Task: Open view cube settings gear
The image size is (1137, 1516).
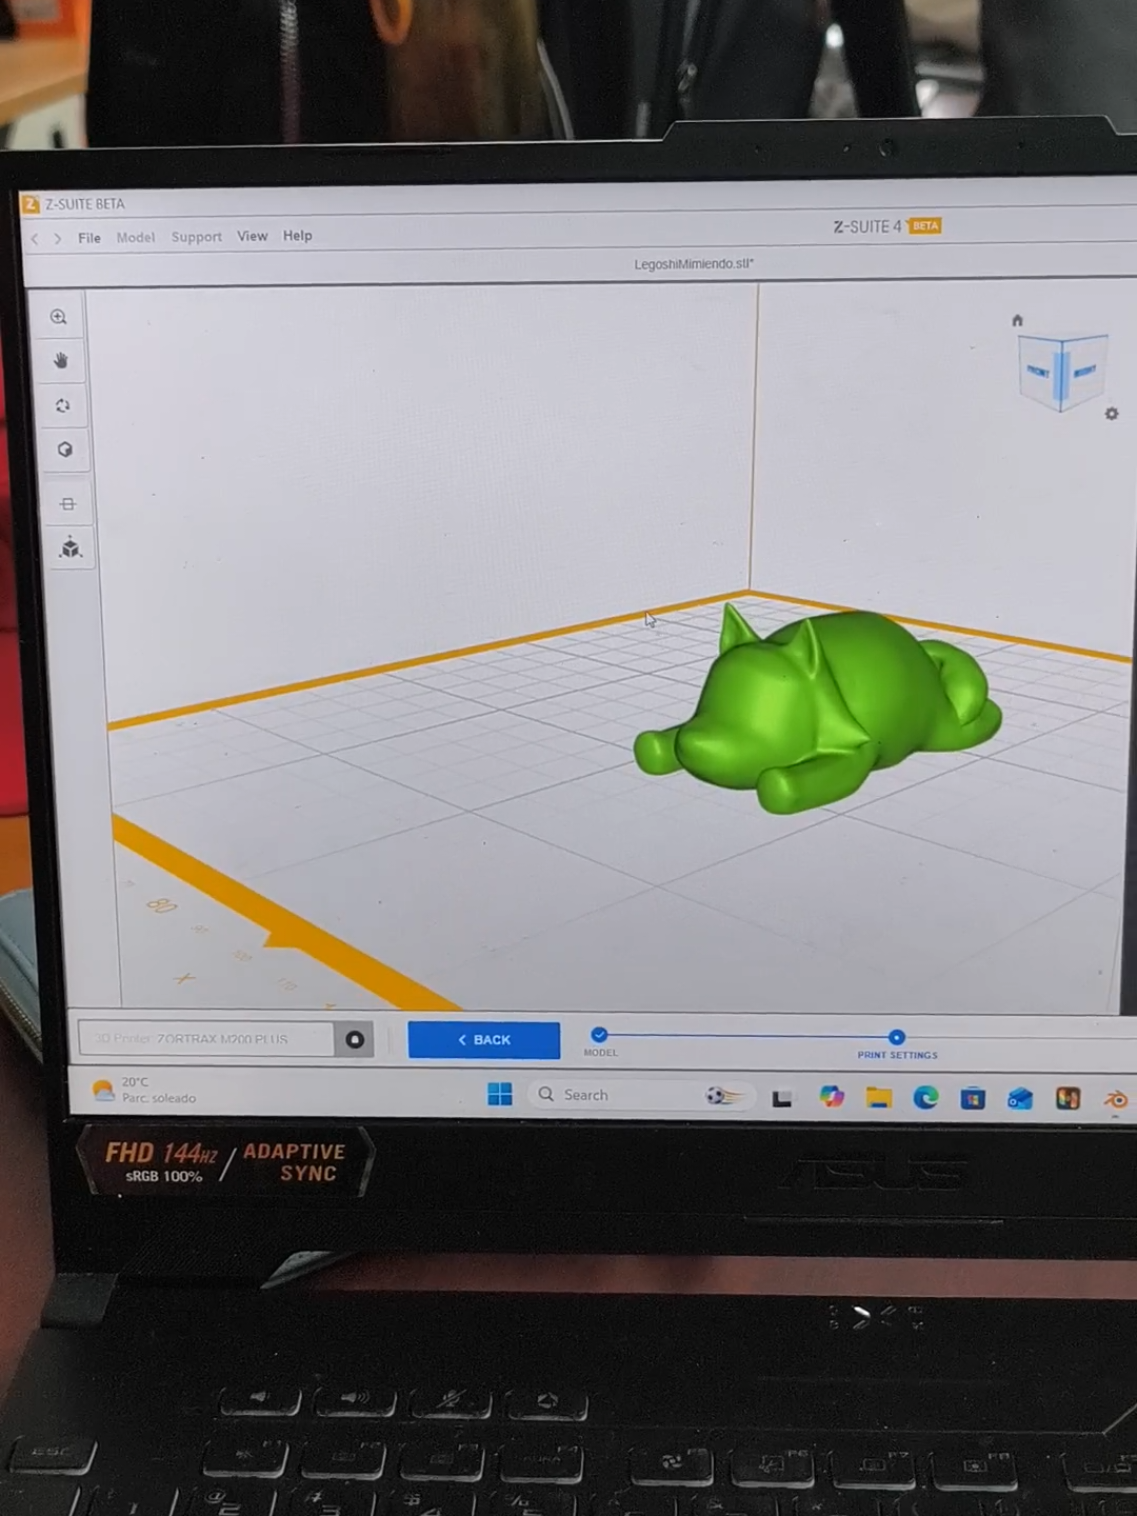Action: tap(1111, 413)
